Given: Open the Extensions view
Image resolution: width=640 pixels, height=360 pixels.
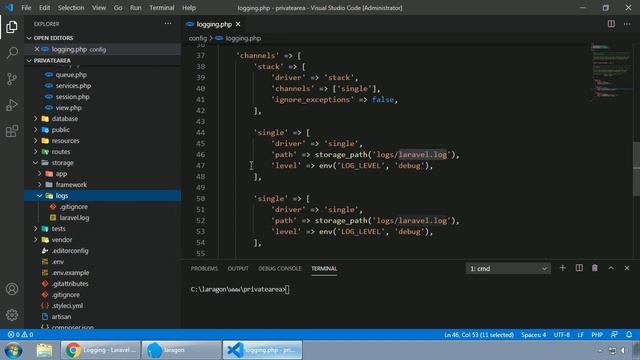Looking at the screenshot, I should [x=12, y=131].
